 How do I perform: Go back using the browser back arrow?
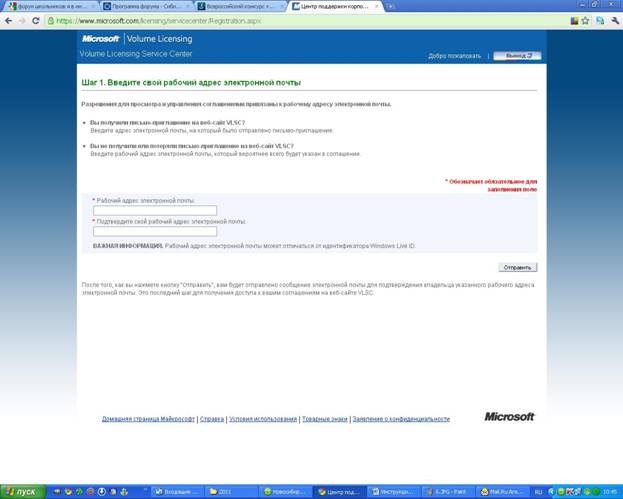pos(9,21)
